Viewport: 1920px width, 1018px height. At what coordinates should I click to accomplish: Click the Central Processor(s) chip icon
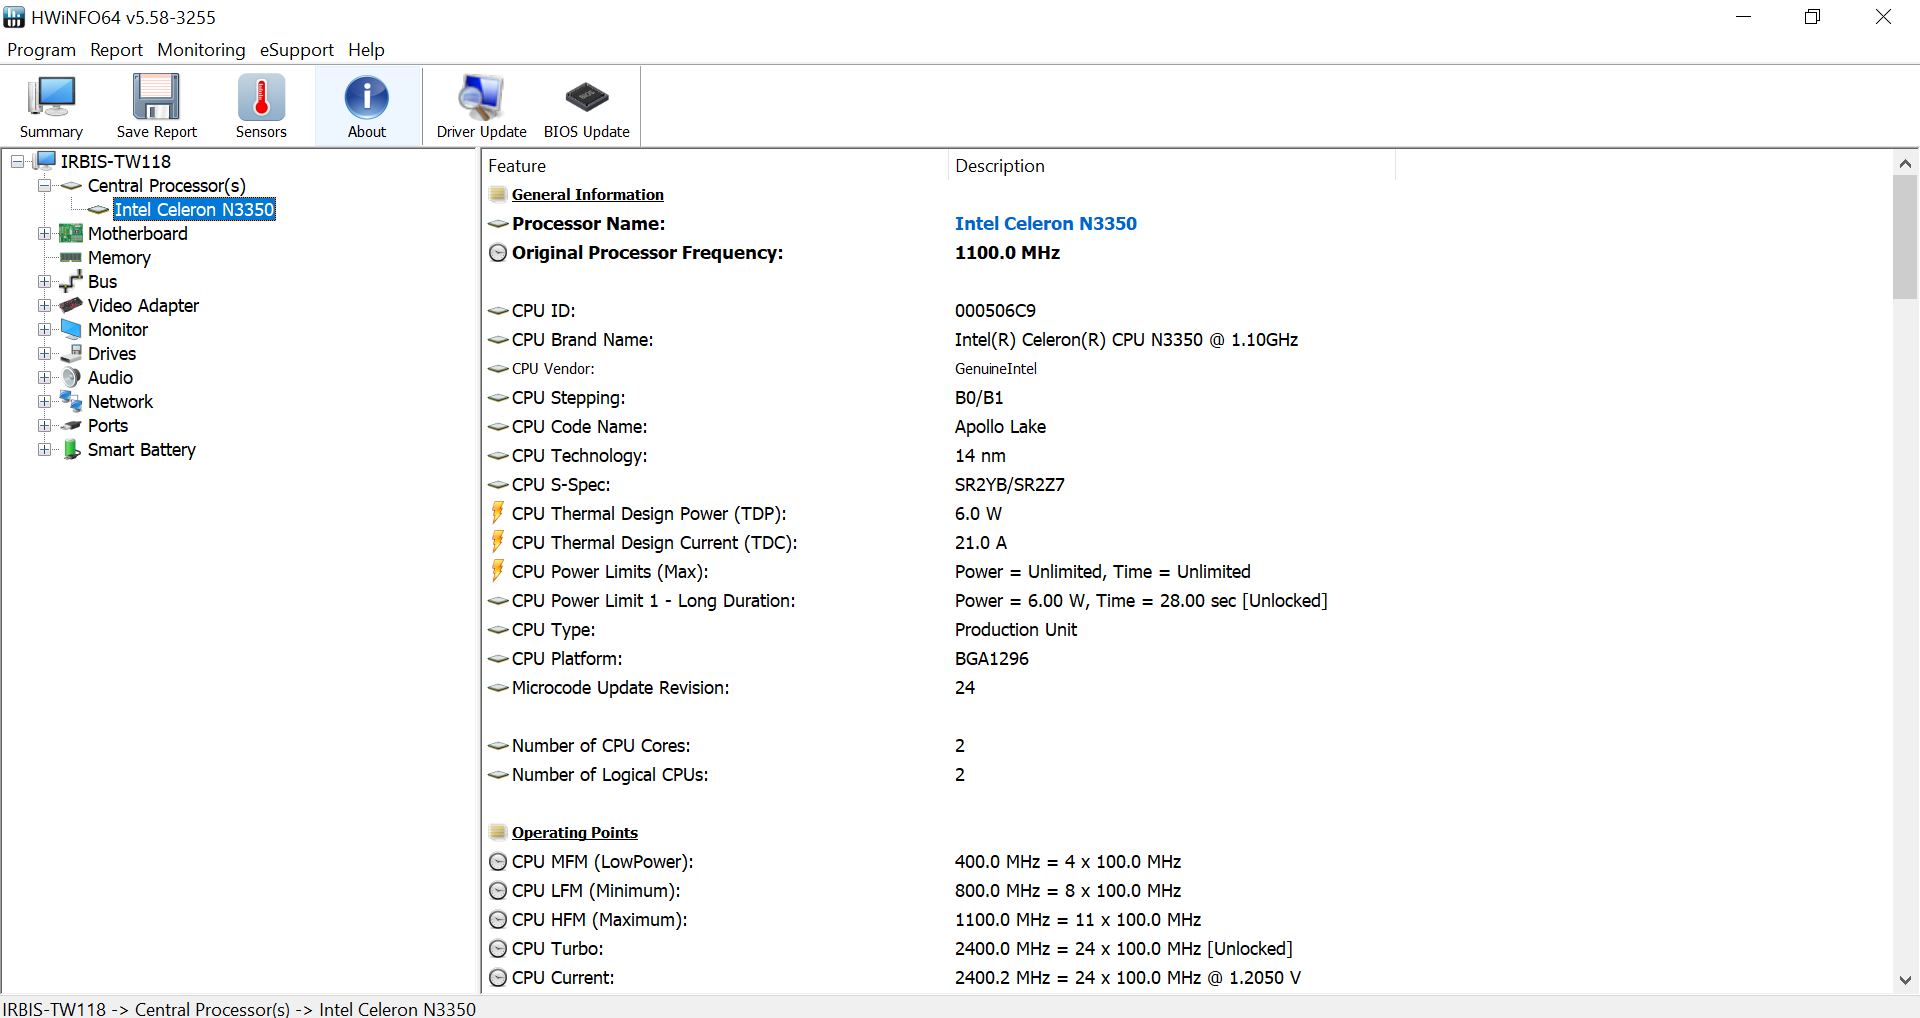coord(71,185)
